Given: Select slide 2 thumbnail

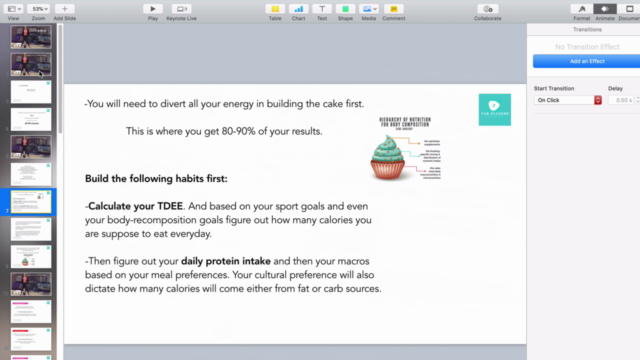Looking at the screenshot, I should [31, 64].
